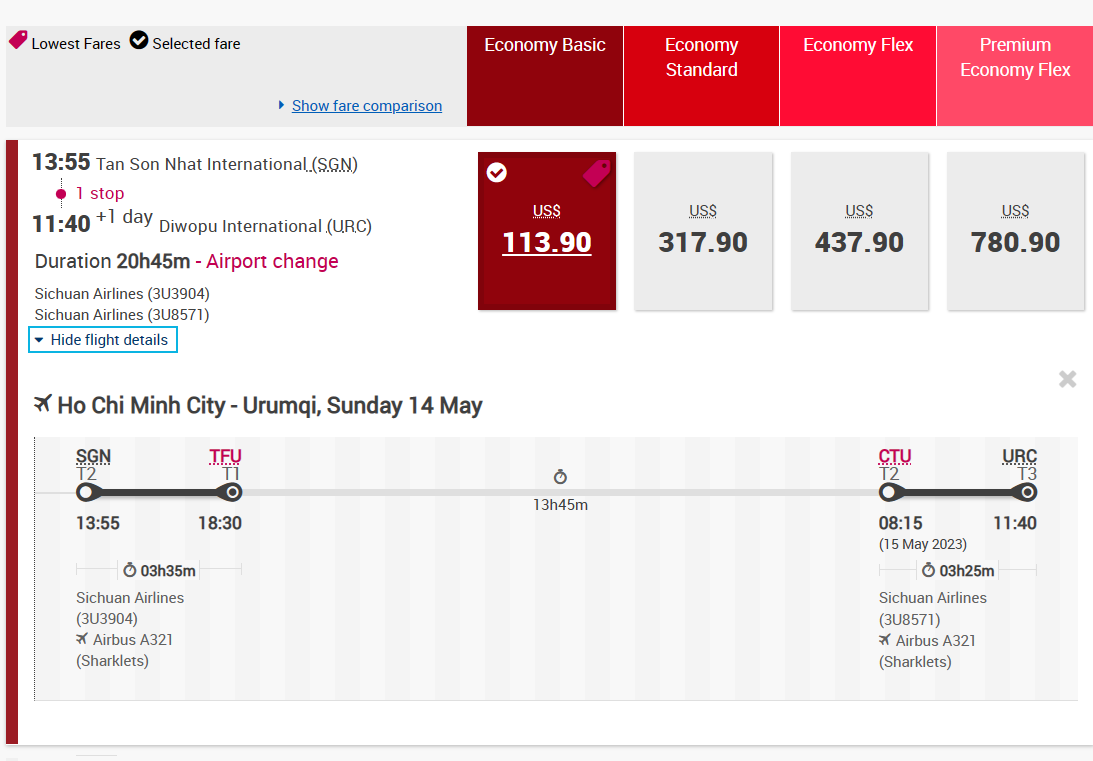Click the plane icon by the second Airbus A321
This screenshot has width=1093, height=761.
pyautogui.click(x=885, y=640)
